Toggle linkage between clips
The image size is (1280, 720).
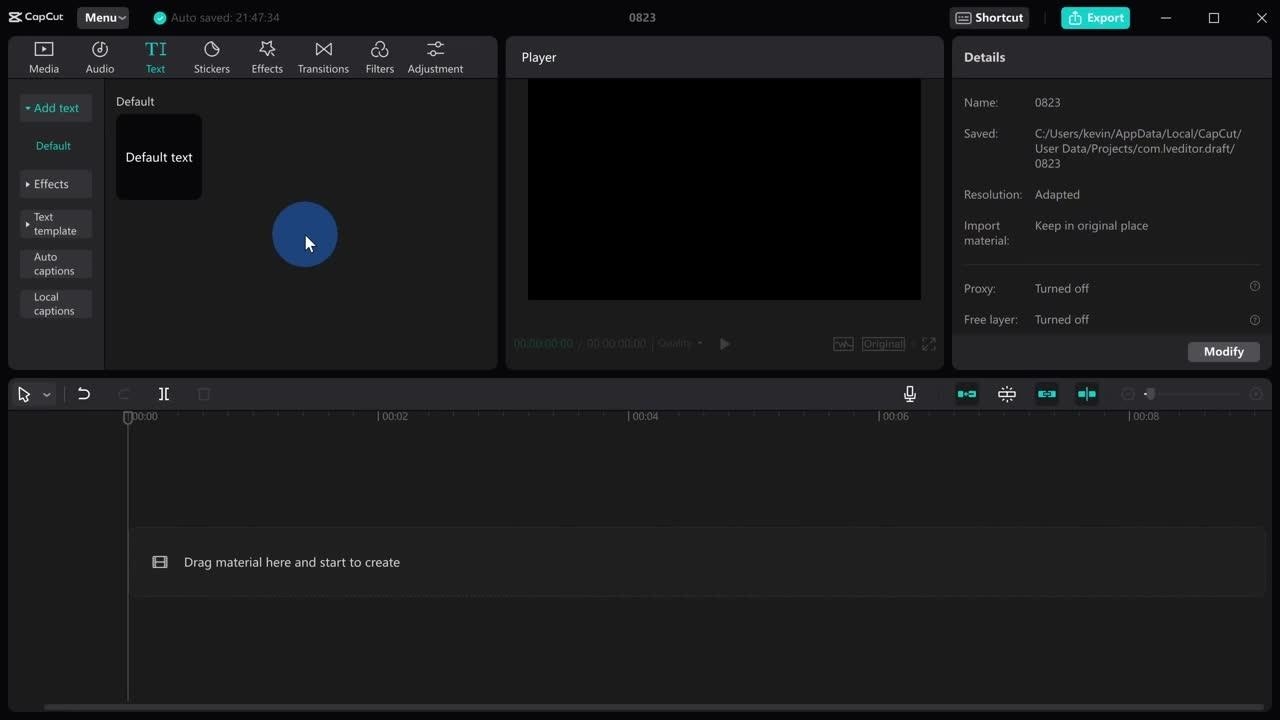tap(1047, 394)
